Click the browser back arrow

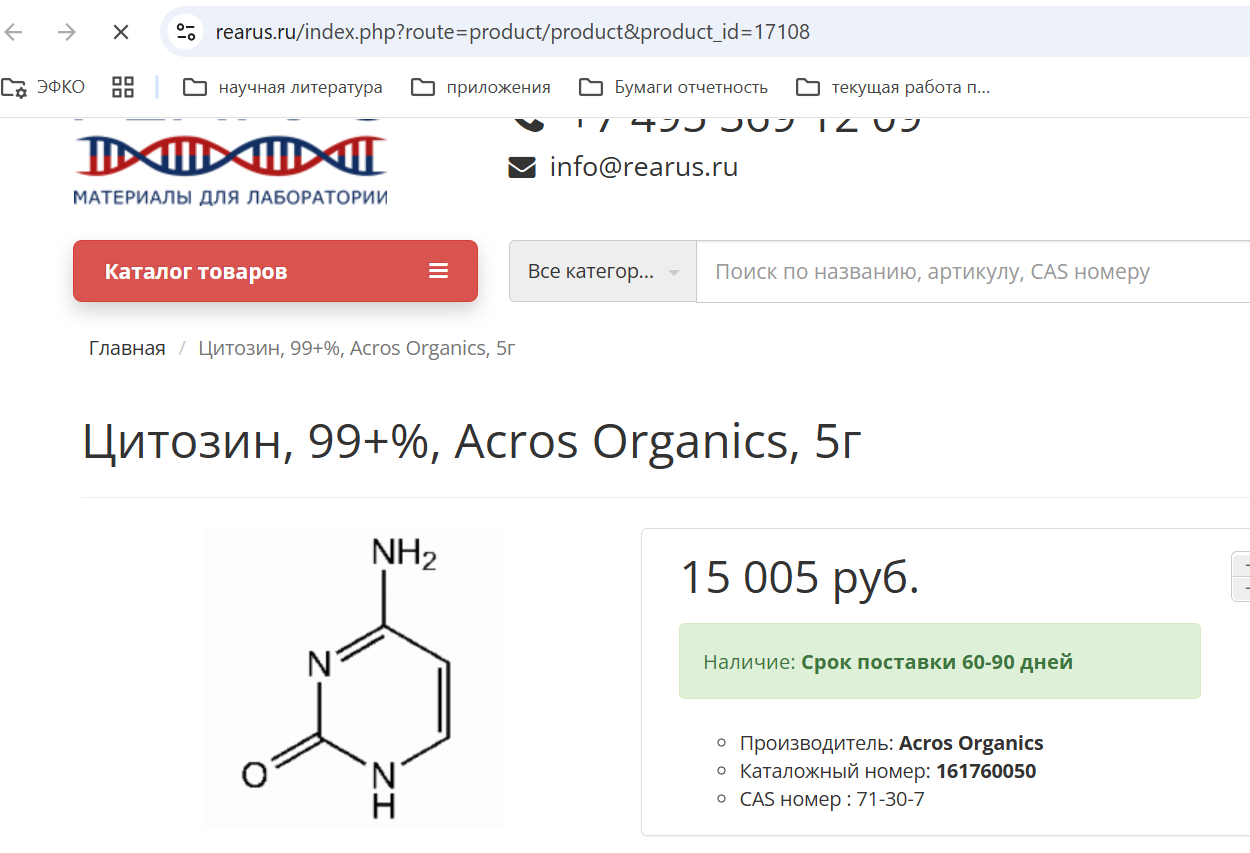(x=14, y=32)
